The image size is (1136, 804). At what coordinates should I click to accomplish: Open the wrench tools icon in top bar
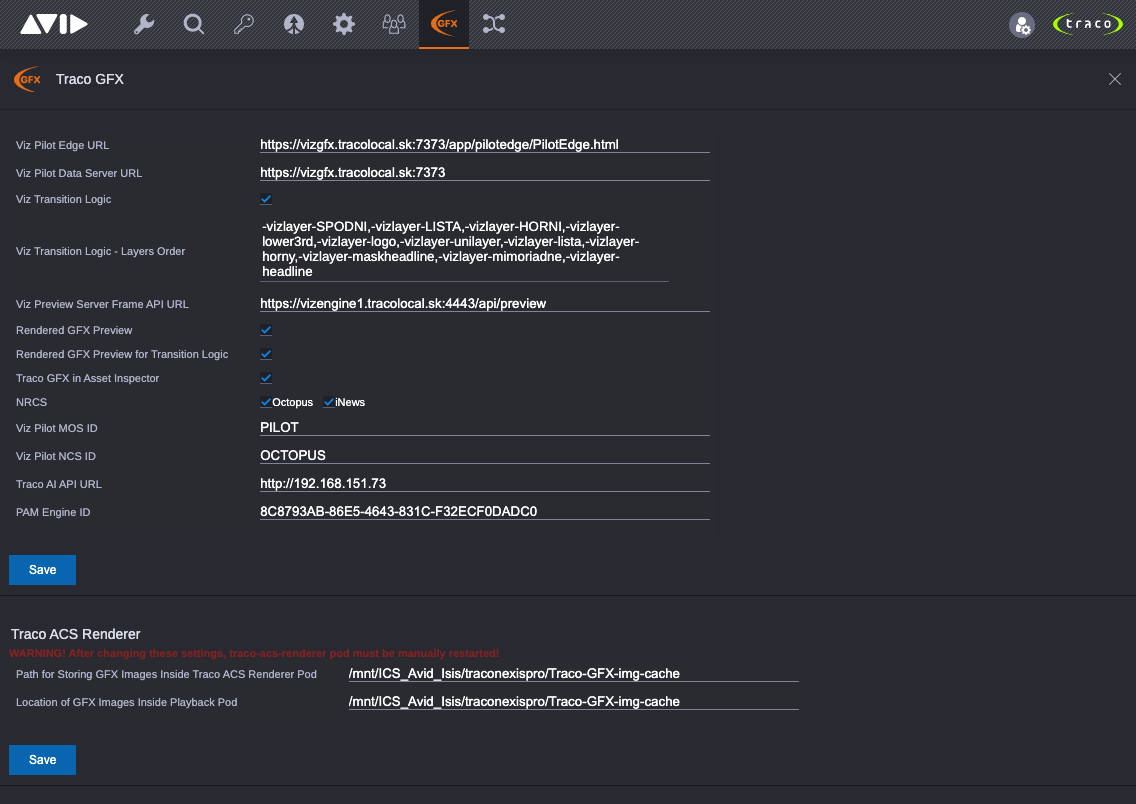coord(144,24)
